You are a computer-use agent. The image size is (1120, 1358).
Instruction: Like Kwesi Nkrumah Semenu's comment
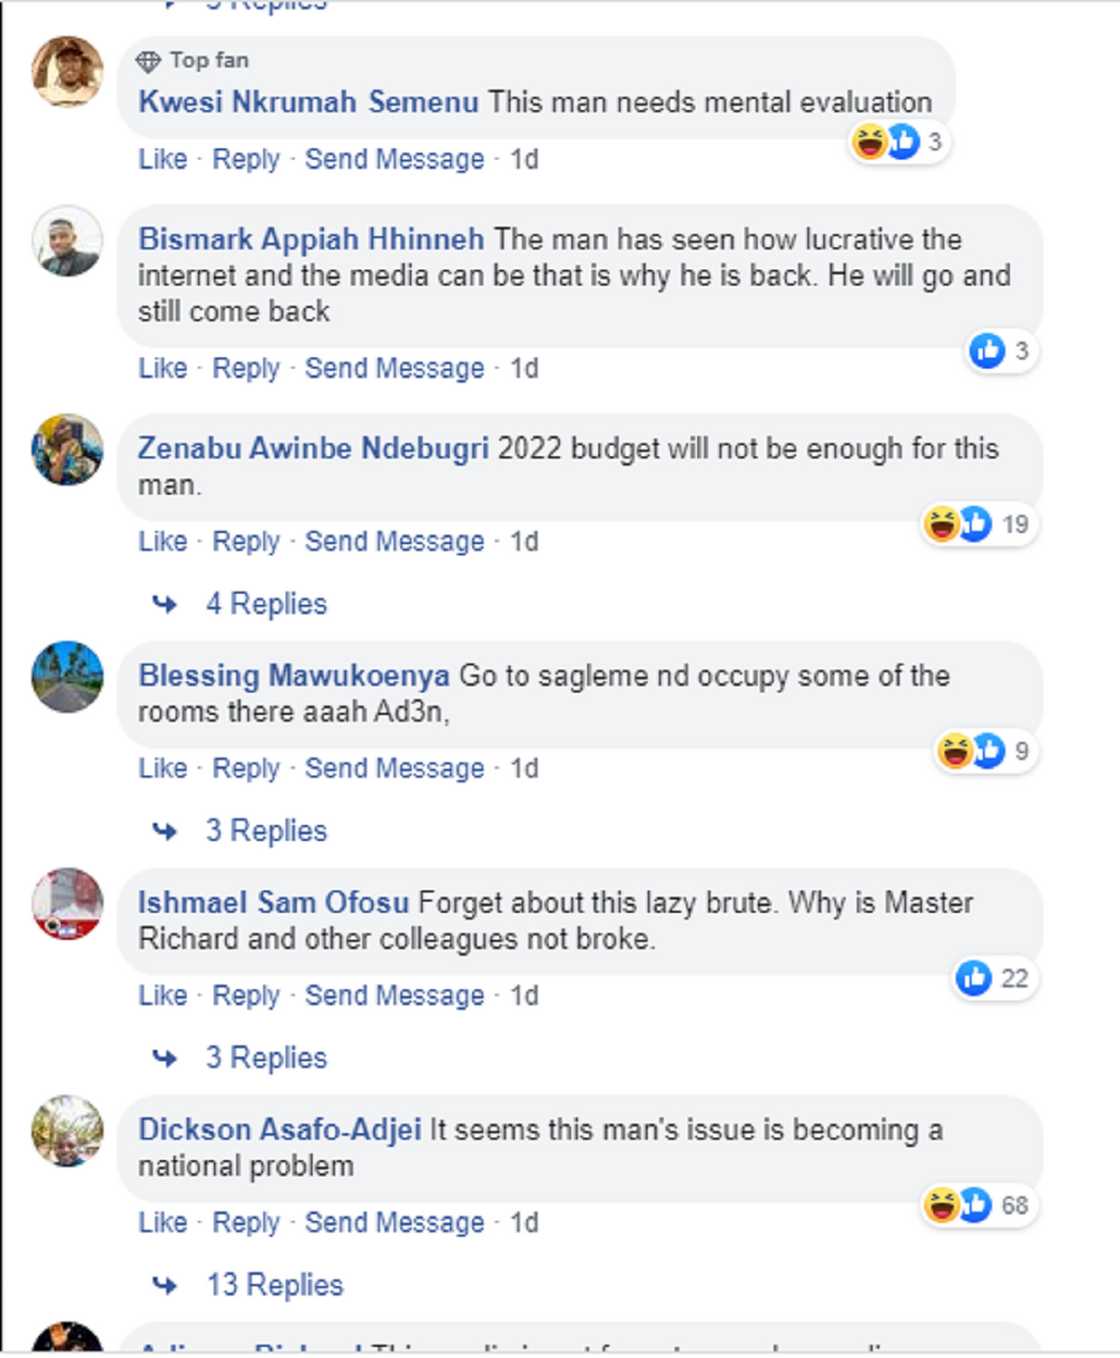[162, 158]
